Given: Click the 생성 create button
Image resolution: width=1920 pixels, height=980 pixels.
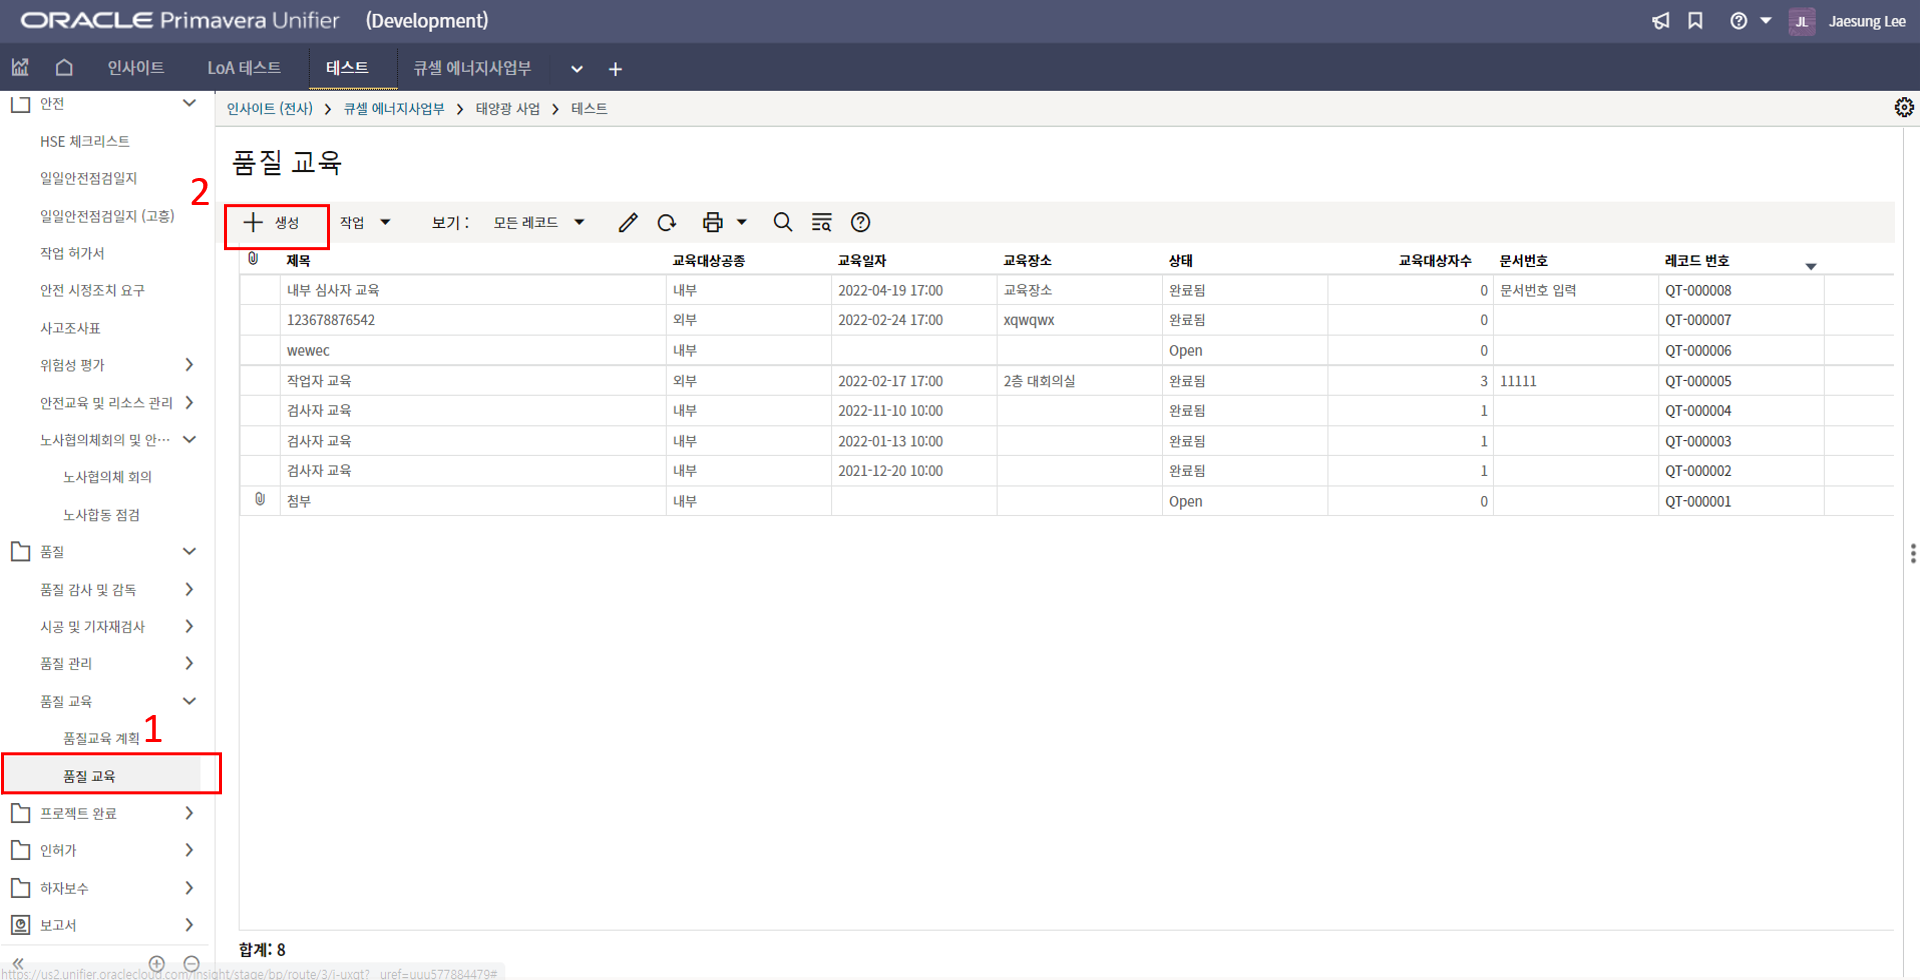Looking at the screenshot, I should (x=274, y=223).
